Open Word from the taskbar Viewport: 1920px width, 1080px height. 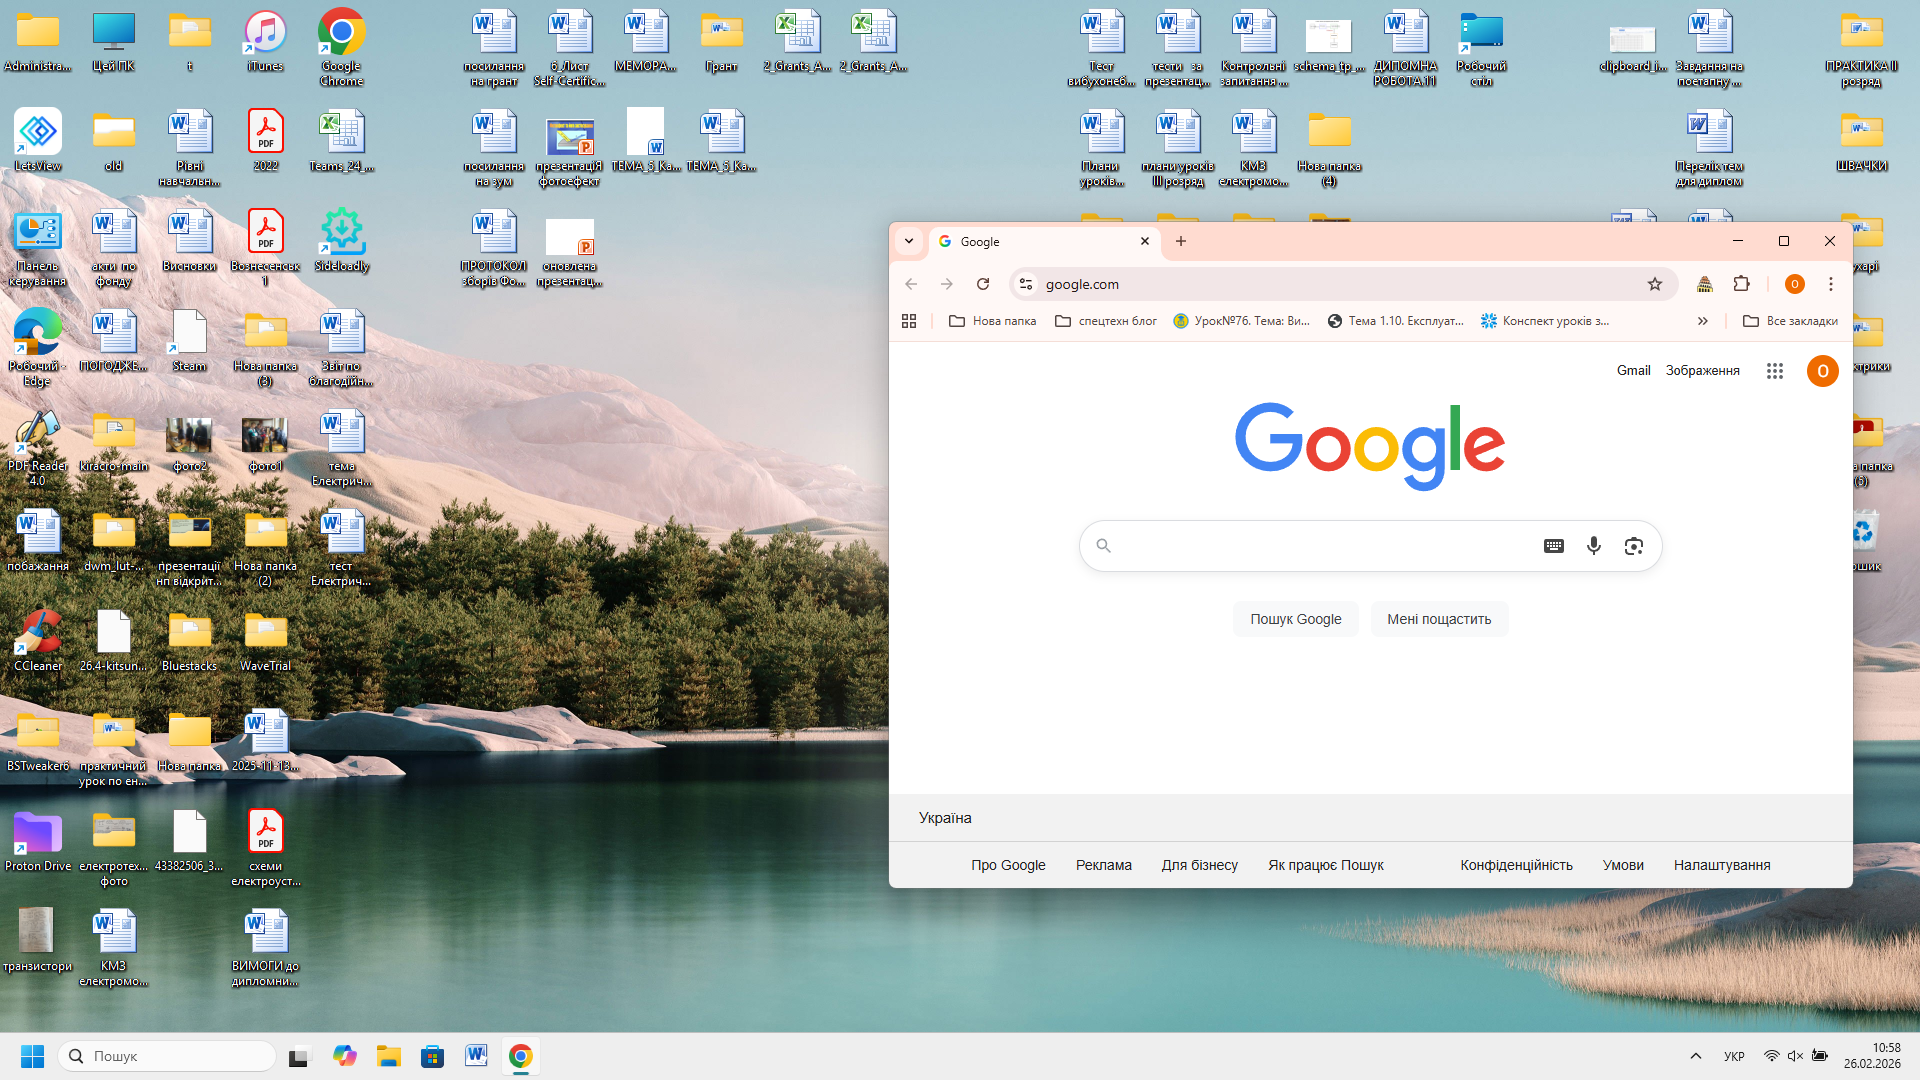pyautogui.click(x=476, y=1056)
